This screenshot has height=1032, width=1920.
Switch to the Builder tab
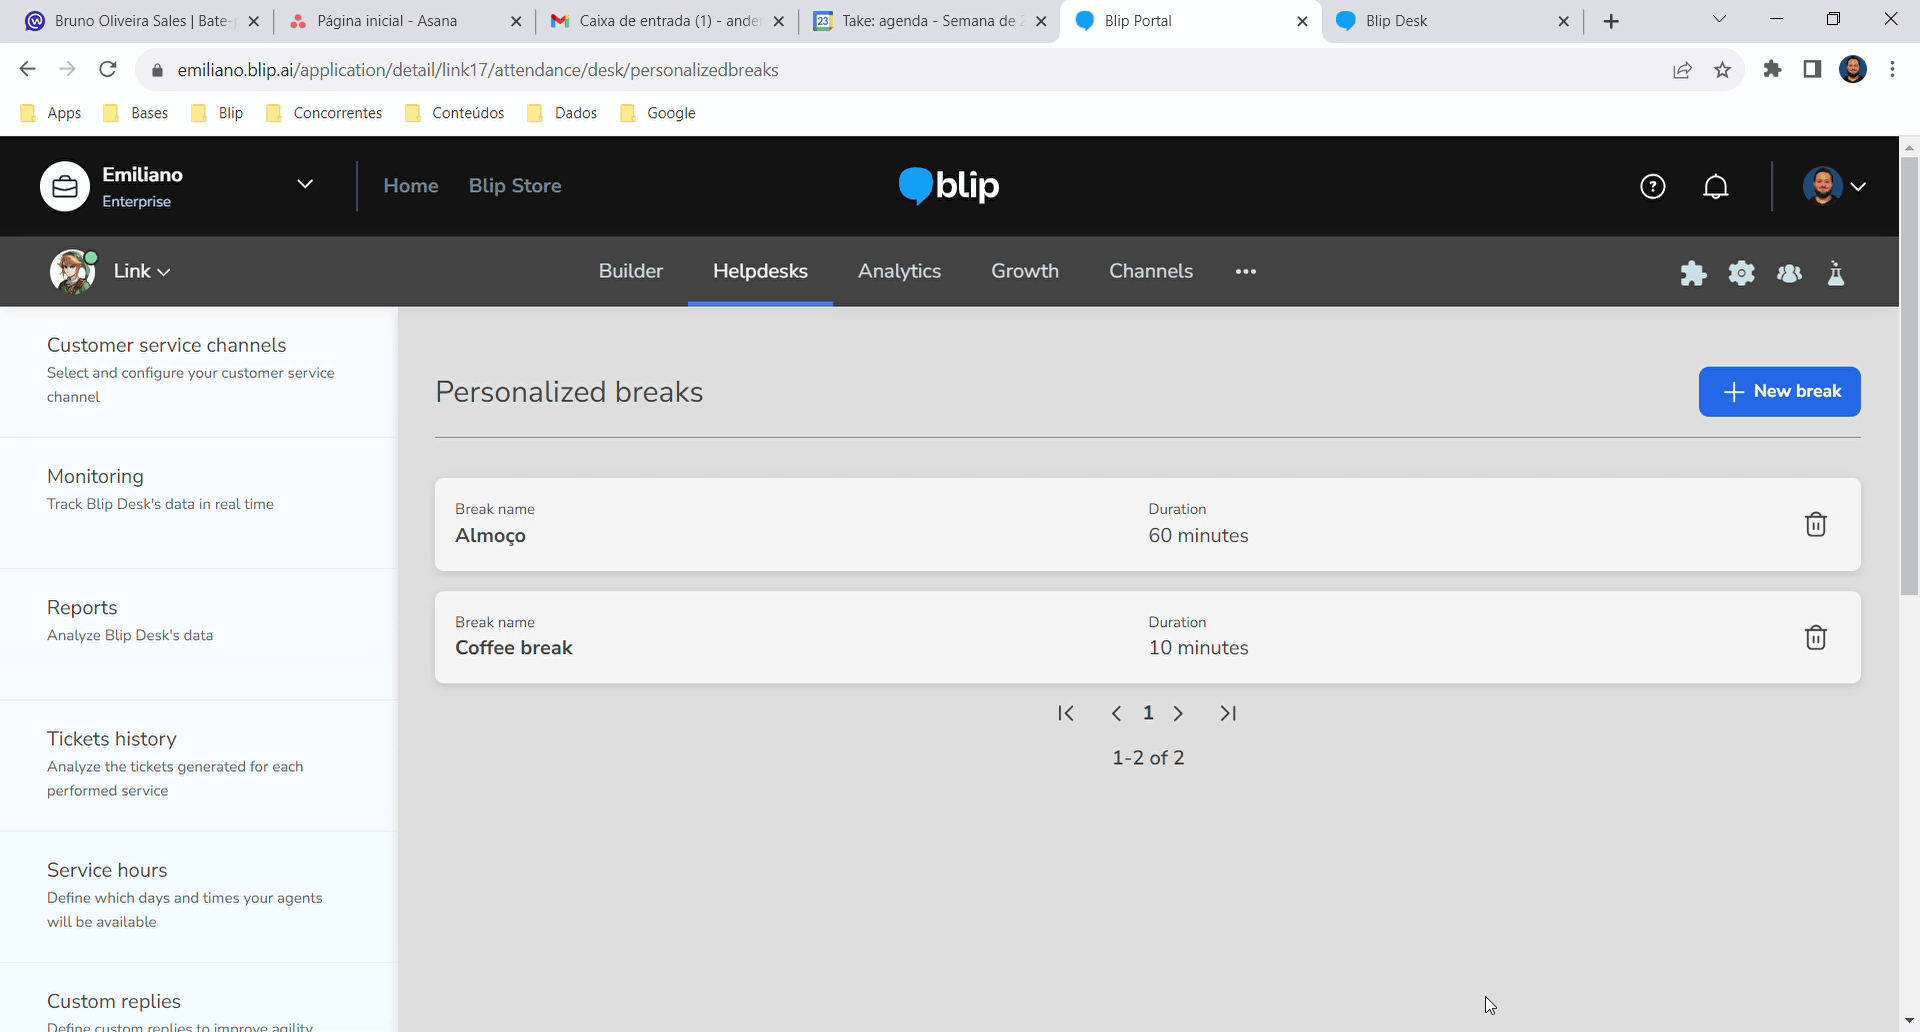(630, 271)
